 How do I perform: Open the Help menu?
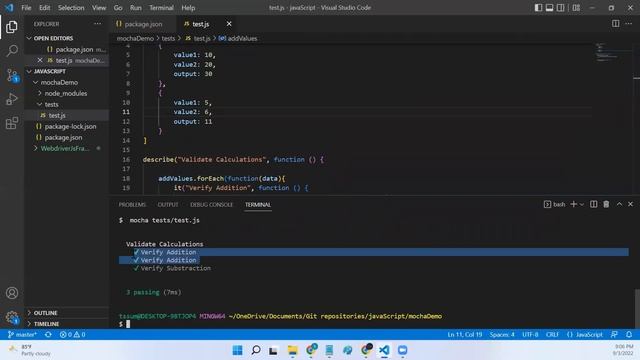pos(188,8)
